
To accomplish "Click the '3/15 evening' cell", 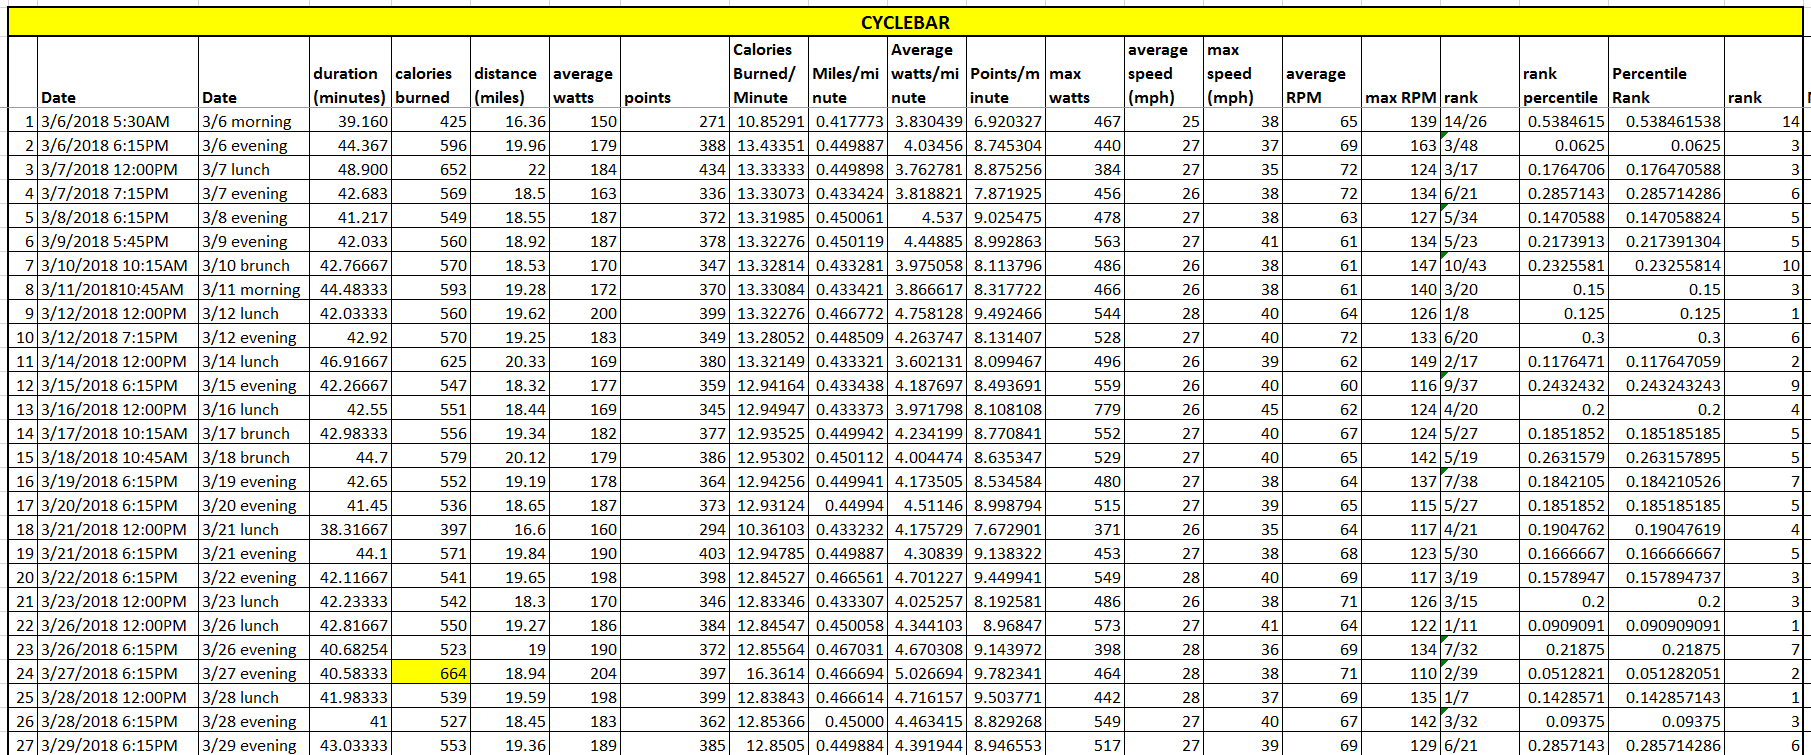I will point(253,385).
